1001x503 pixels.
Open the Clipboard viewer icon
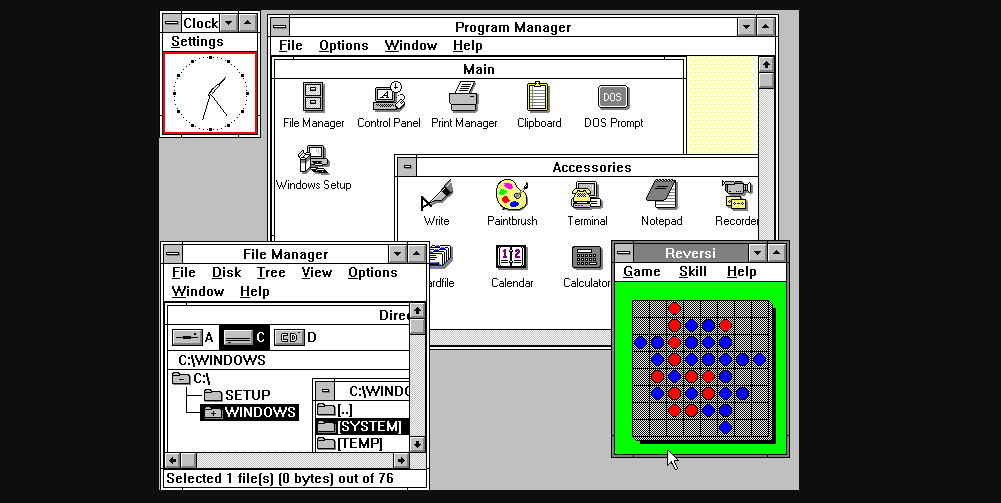[538, 98]
